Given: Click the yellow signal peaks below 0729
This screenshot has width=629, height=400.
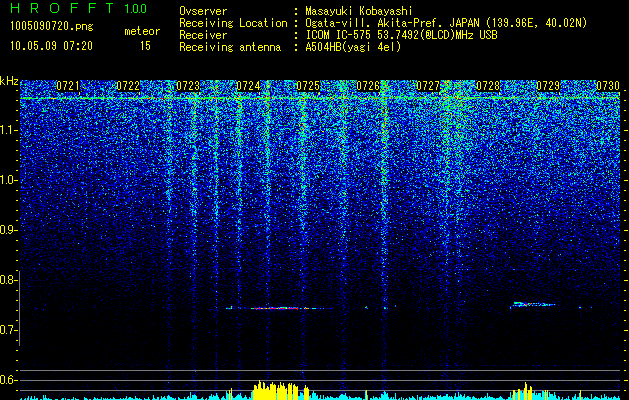Looking at the screenshot, I should pos(523,392).
